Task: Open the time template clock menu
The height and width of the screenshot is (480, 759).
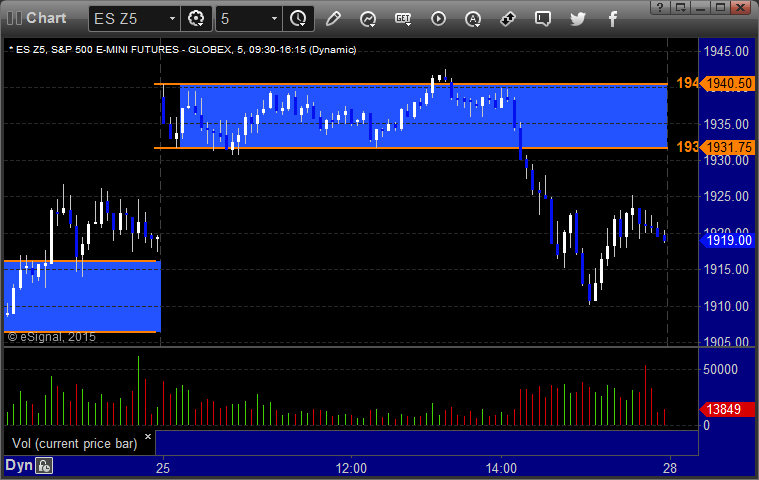Action: 298,19
